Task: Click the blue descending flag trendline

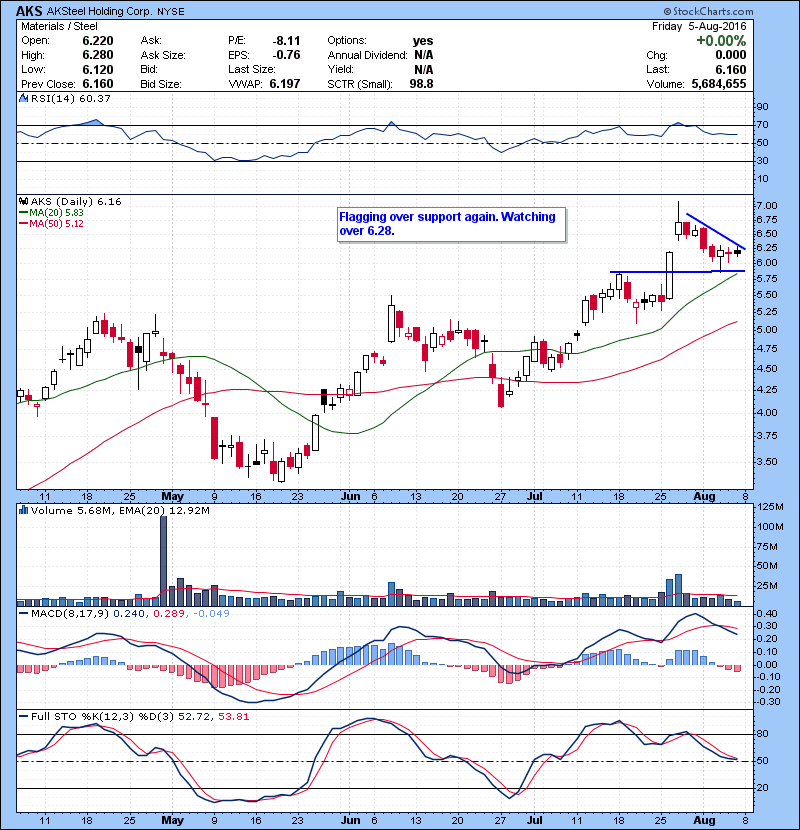Action: [x=716, y=231]
